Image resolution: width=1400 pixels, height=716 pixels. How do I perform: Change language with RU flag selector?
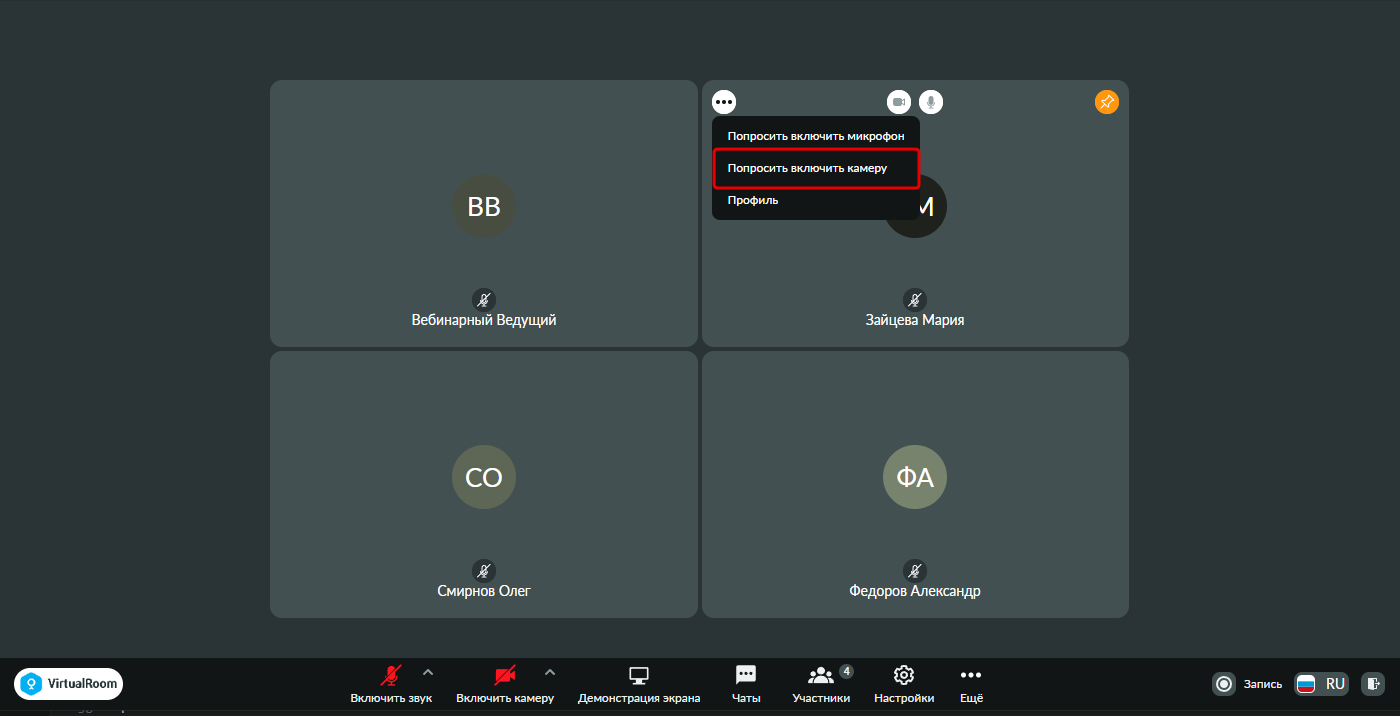1322,684
